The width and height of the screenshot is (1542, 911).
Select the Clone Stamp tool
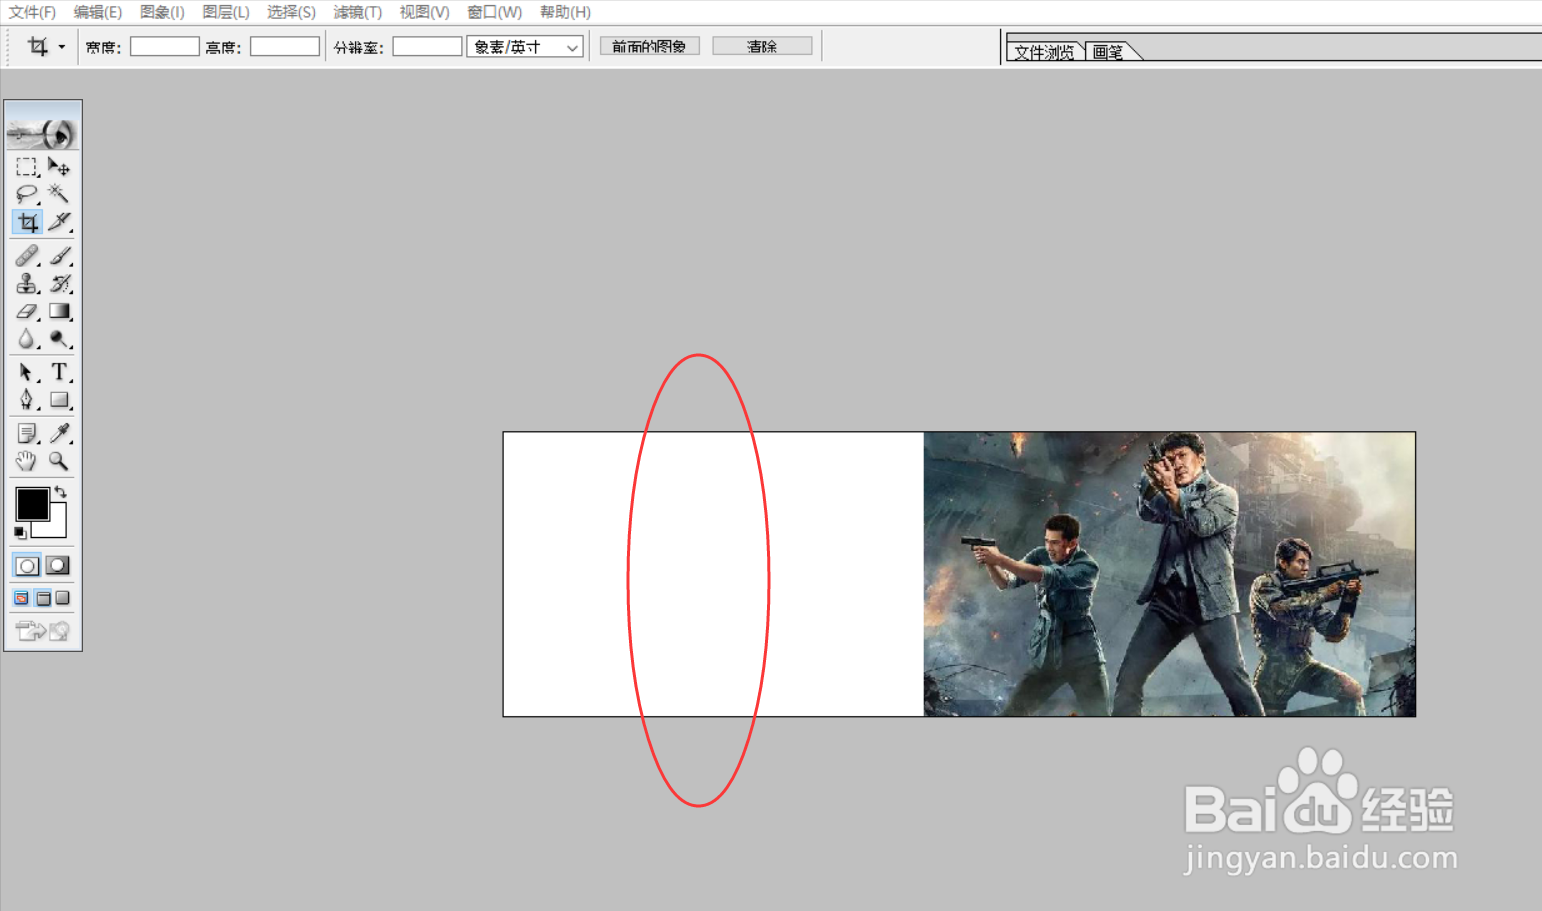coord(27,284)
